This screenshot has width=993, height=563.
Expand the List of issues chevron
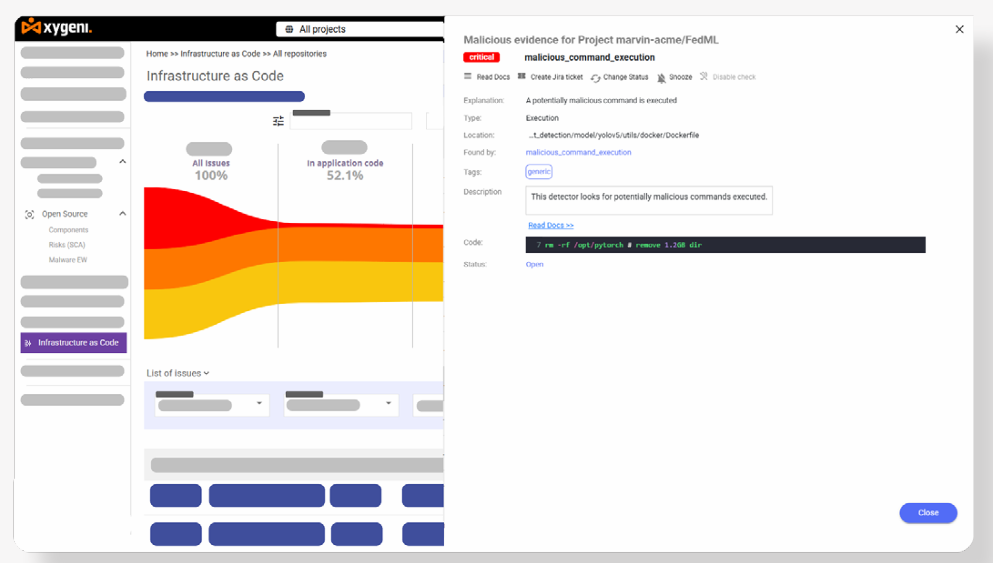click(x=207, y=373)
